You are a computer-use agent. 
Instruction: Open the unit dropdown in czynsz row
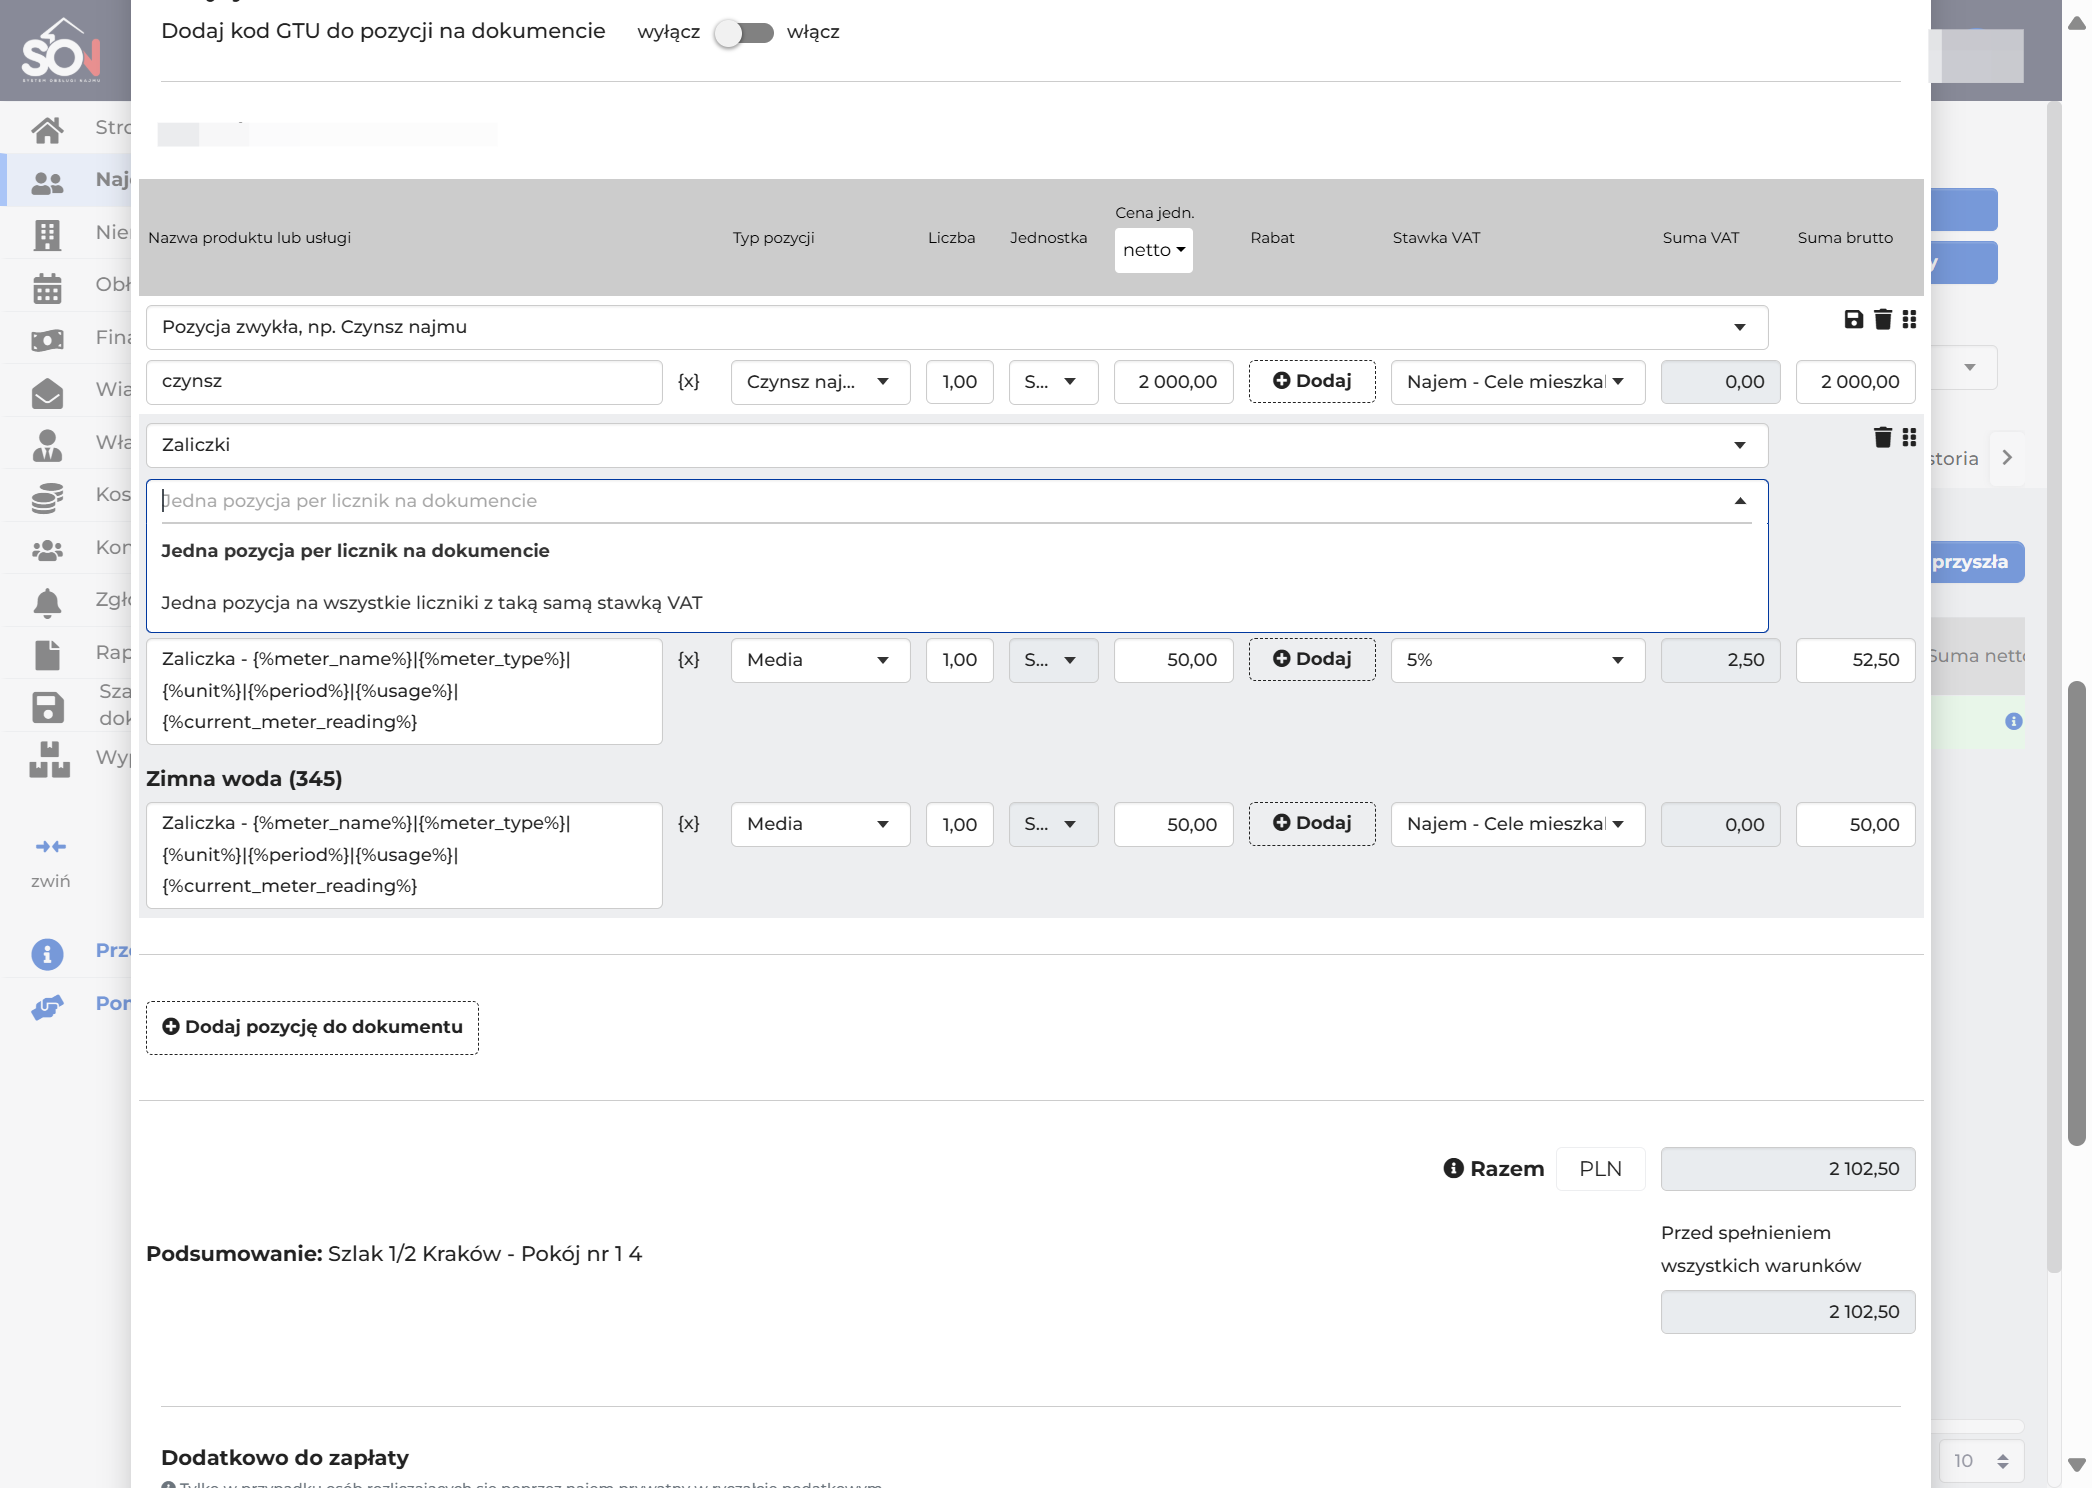click(1053, 382)
